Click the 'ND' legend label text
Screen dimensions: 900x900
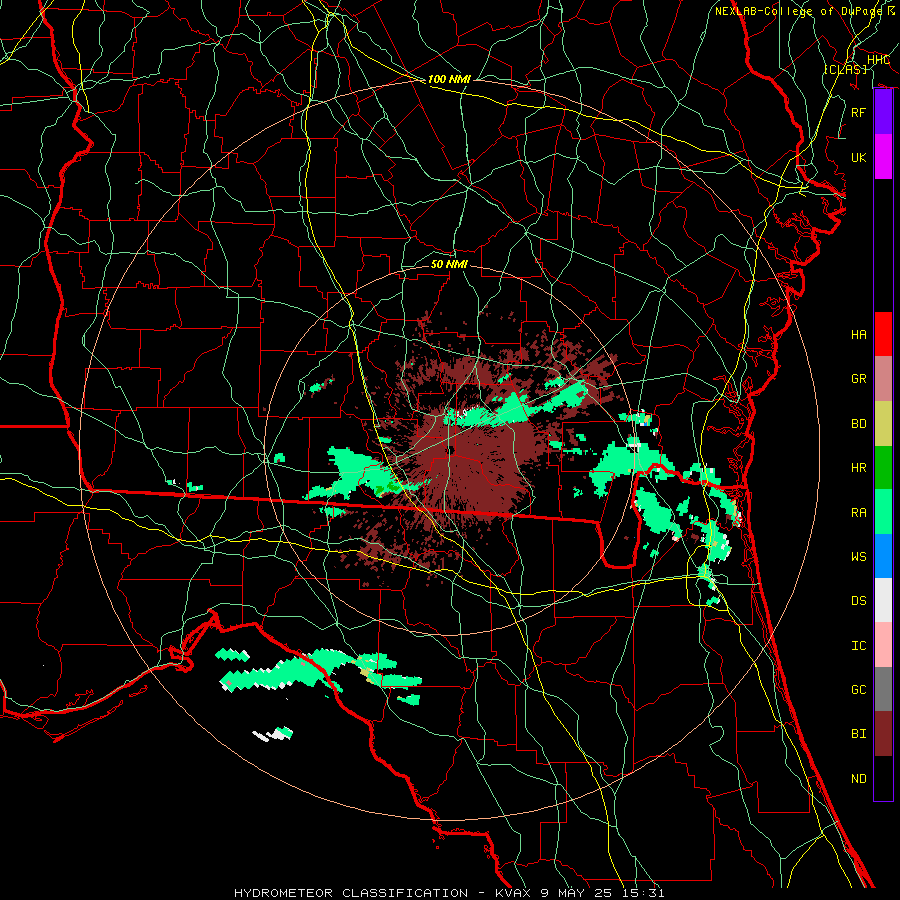858,779
